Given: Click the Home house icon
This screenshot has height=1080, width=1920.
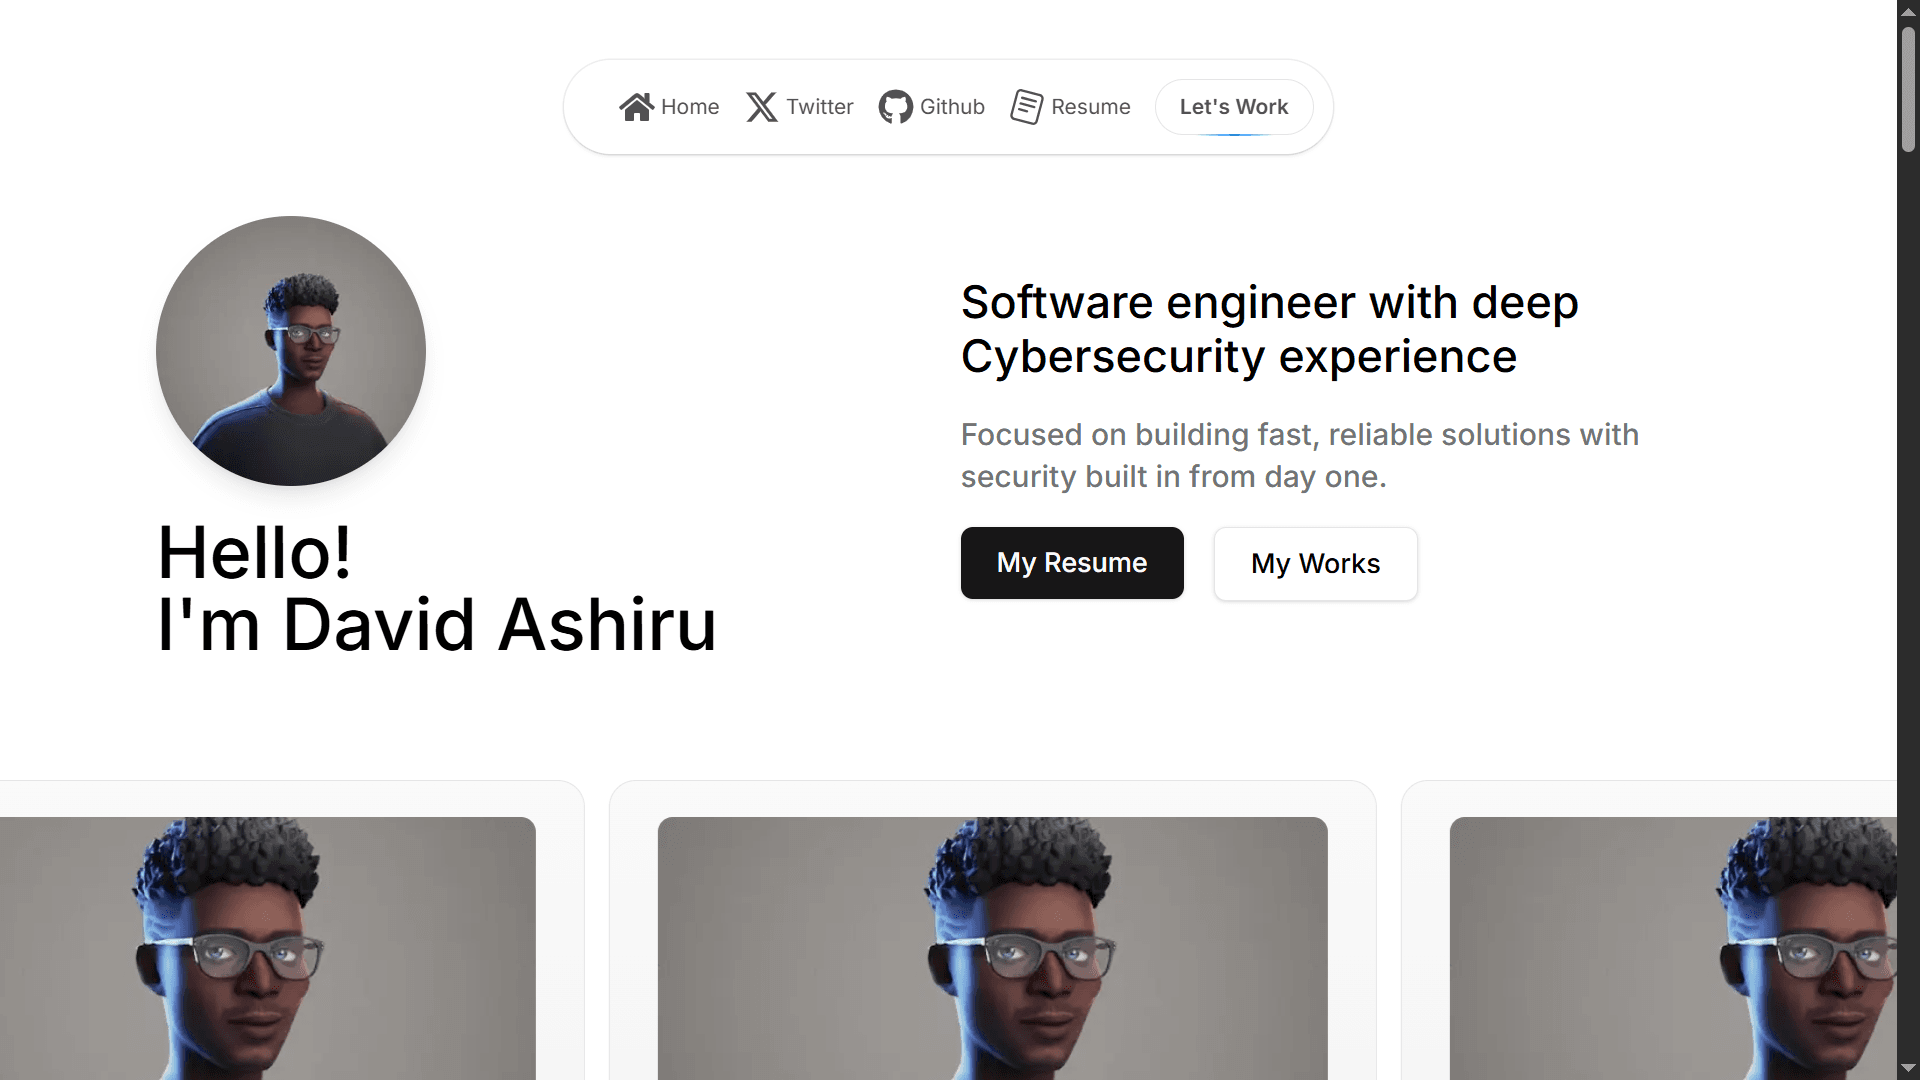Looking at the screenshot, I should pyautogui.click(x=636, y=107).
